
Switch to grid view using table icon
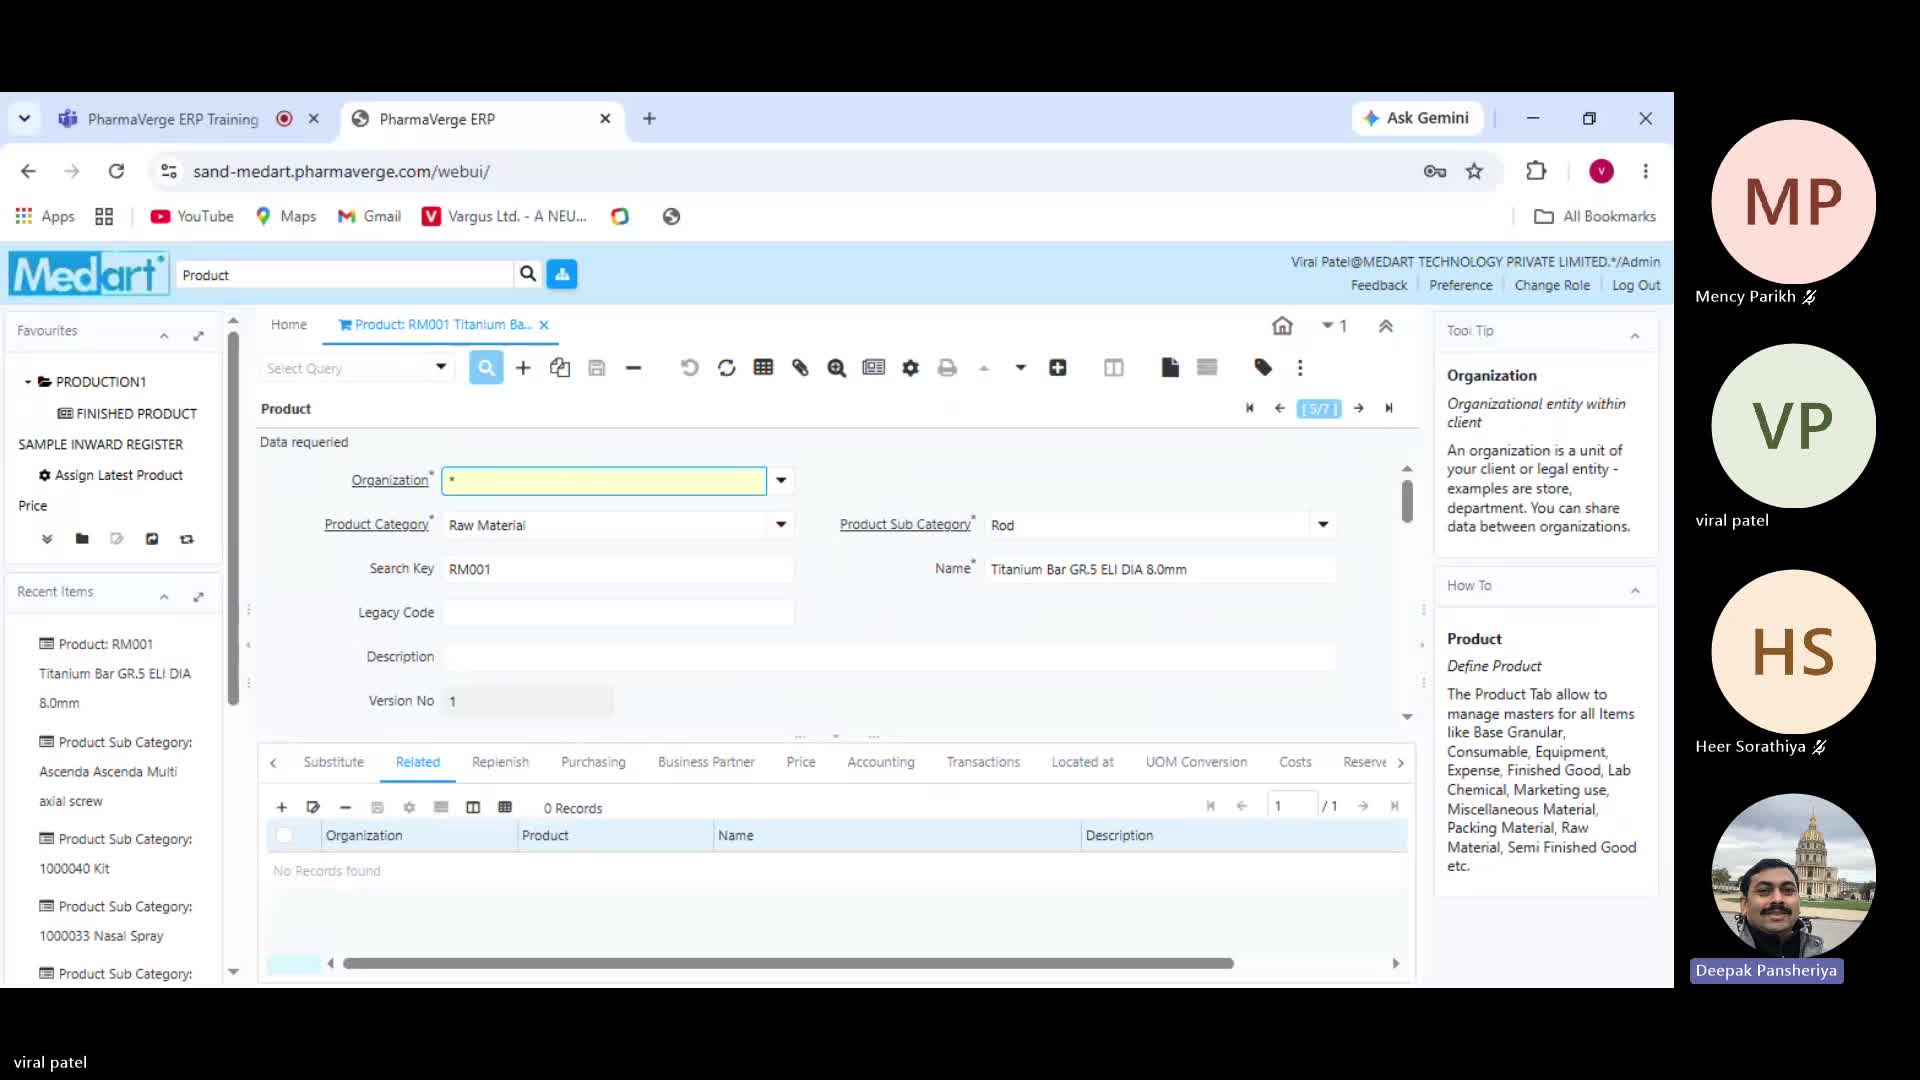click(764, 368)
